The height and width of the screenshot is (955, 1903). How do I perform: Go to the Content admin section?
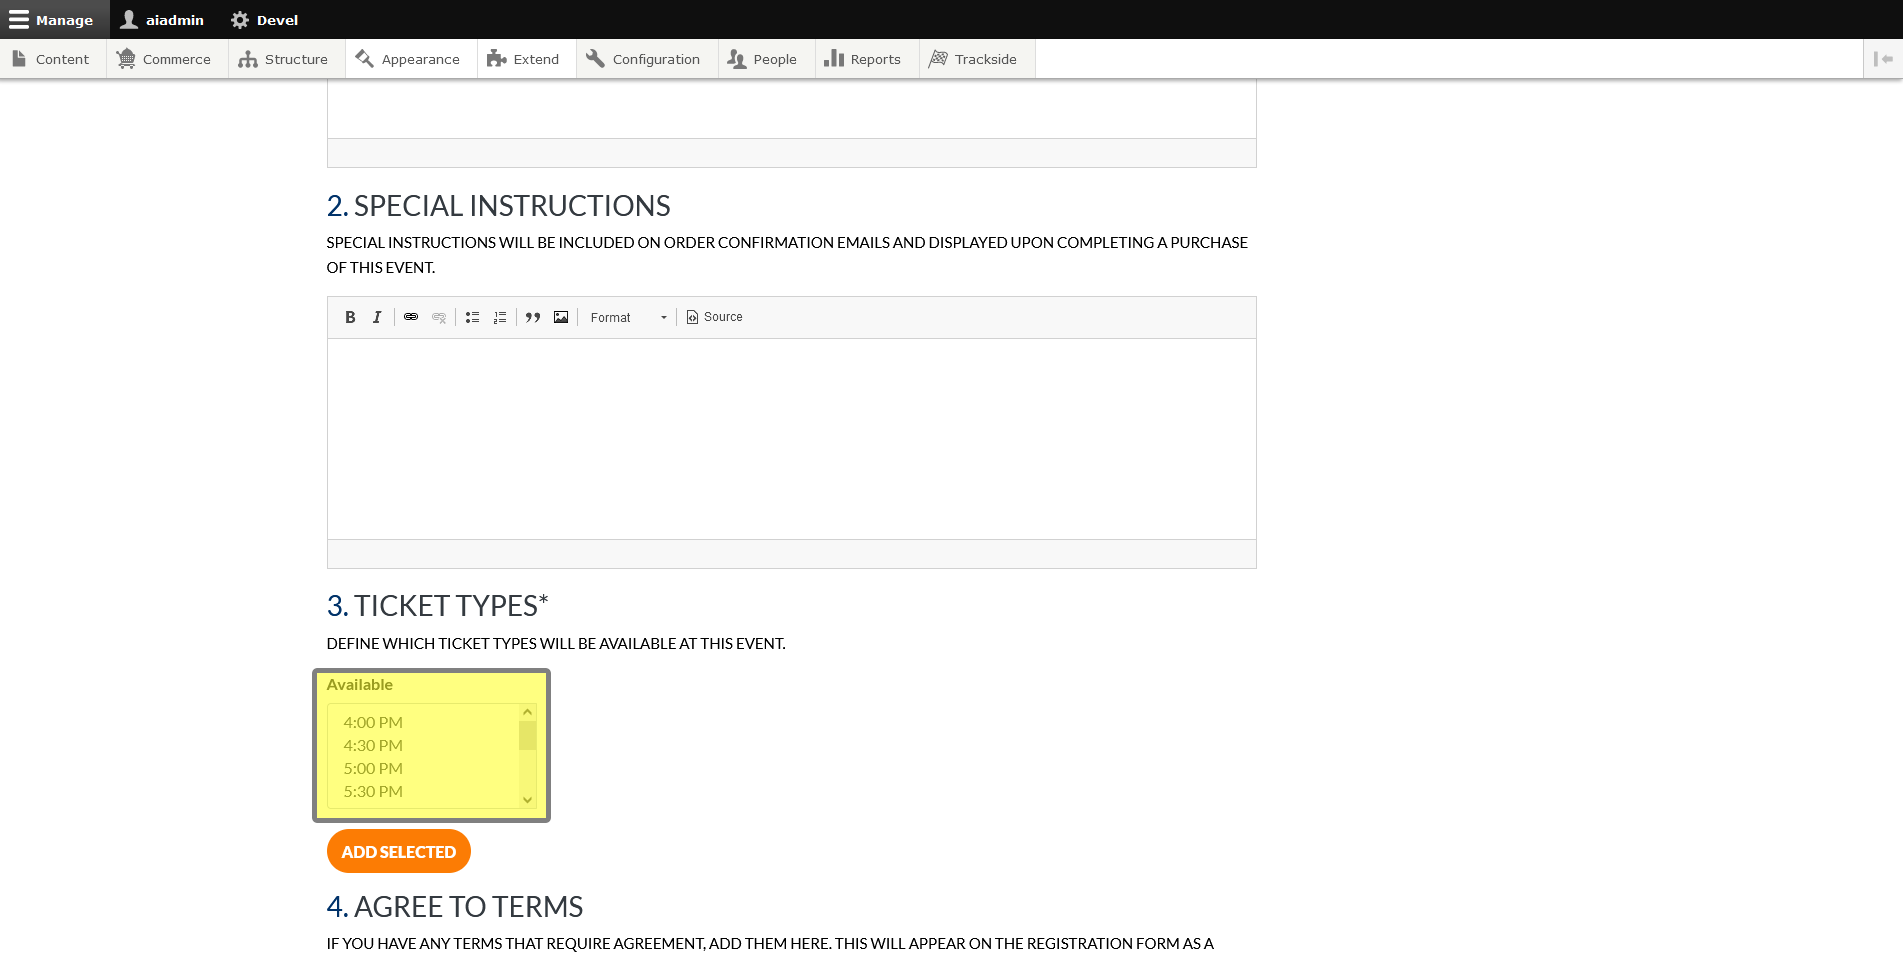52,59
